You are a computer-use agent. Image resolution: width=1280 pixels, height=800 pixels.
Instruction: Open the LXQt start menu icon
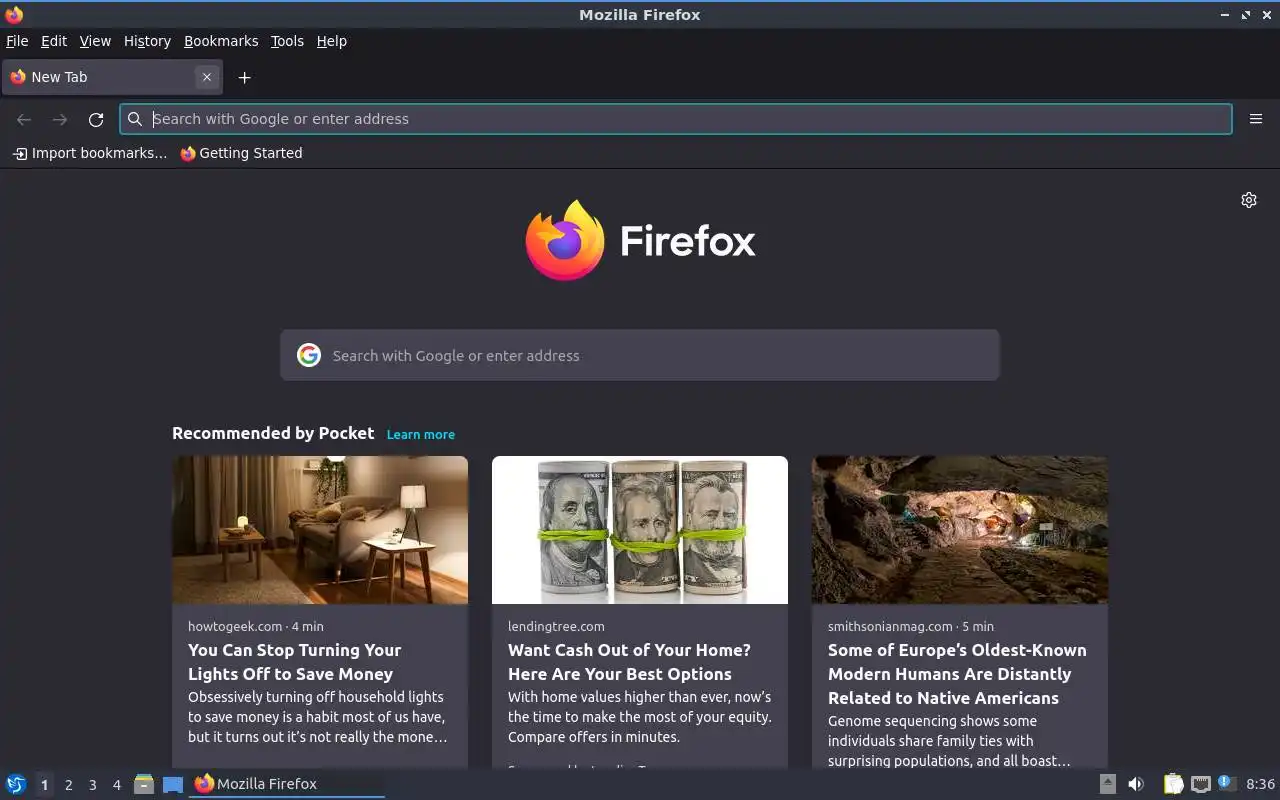(16, 784)
